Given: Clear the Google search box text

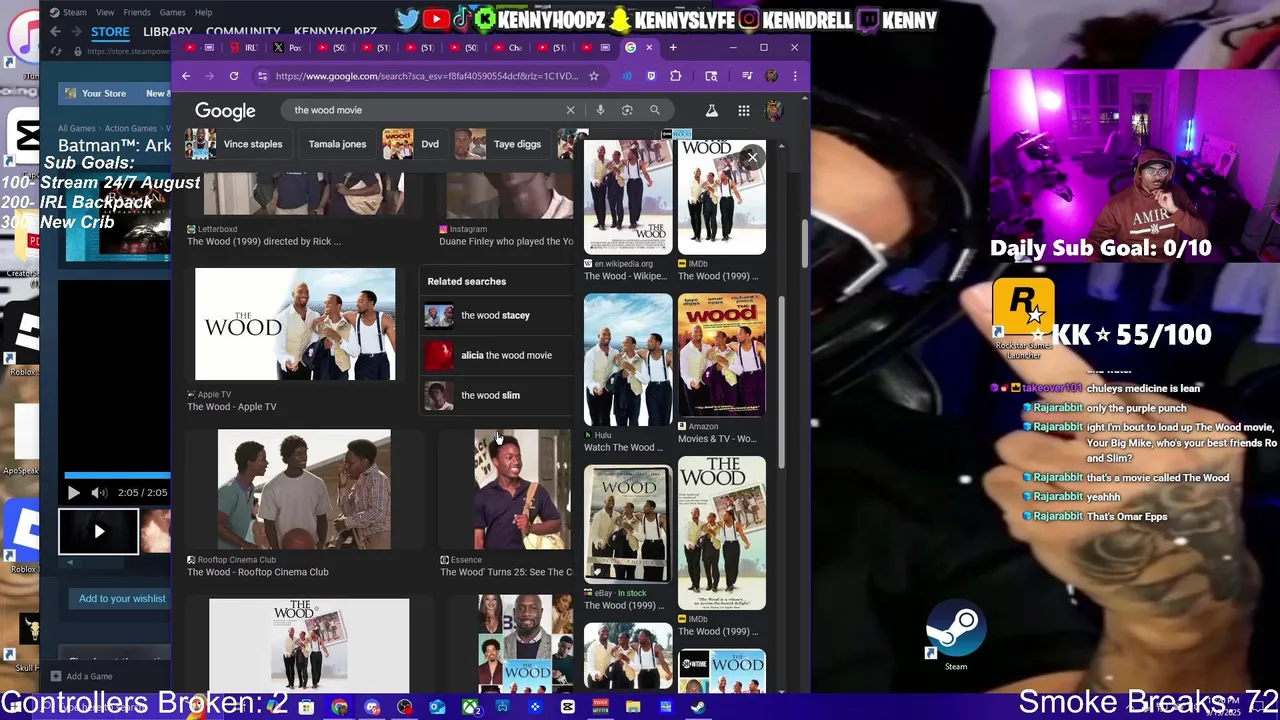Looking at the screenshot, I should 570,110.
